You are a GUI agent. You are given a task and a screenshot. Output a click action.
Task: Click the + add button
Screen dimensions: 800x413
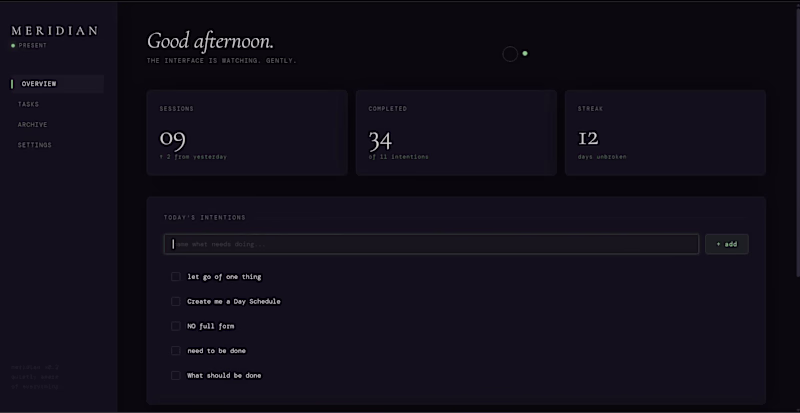click(727, 244)
